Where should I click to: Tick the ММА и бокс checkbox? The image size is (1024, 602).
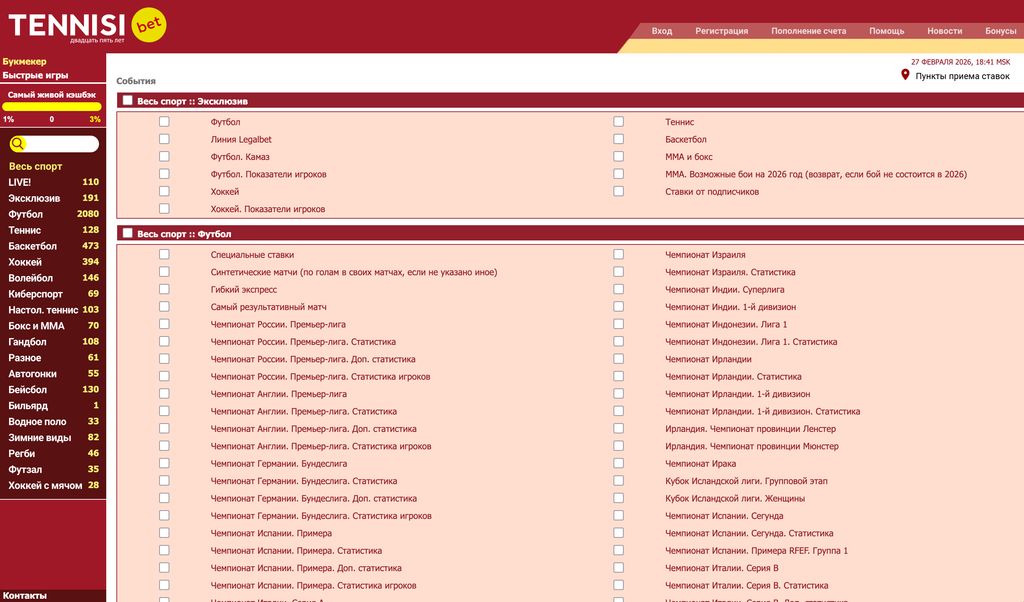[618, 156]
